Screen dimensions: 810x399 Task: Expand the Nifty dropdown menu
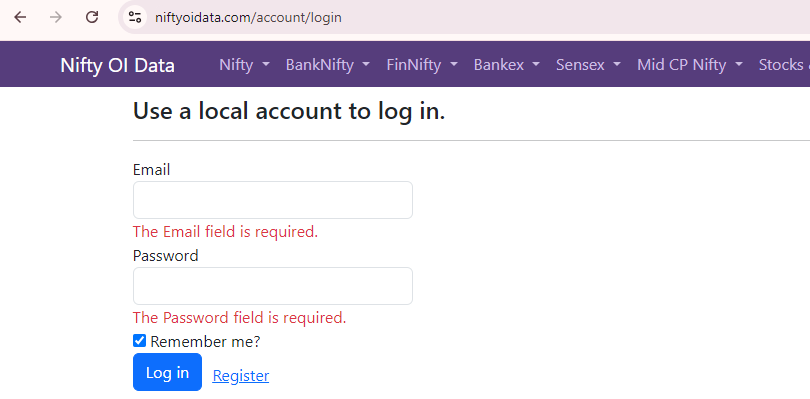click(244, 65)
